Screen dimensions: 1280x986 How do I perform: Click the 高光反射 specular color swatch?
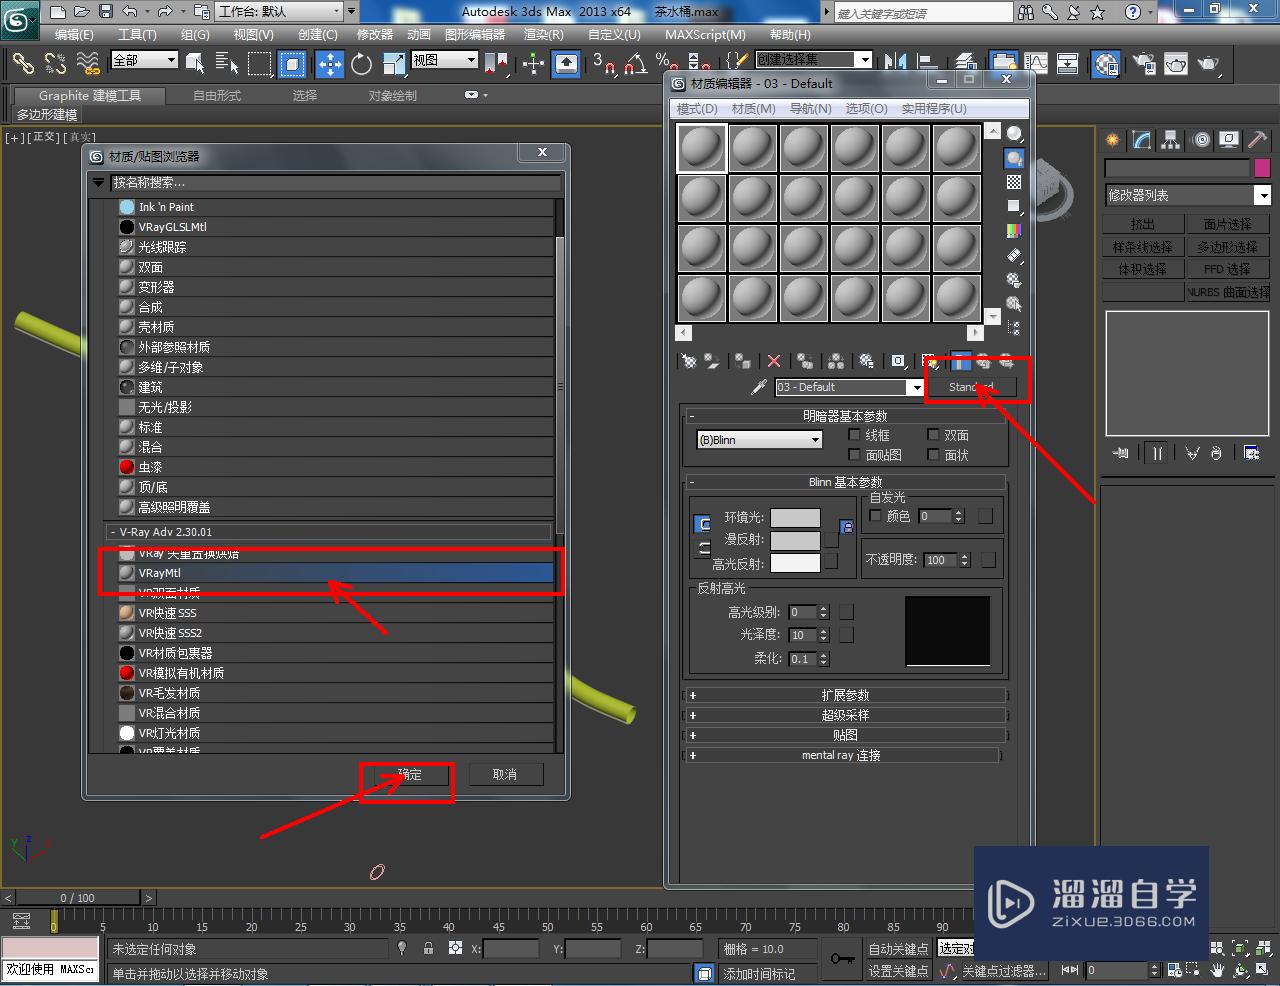[795, 563]
